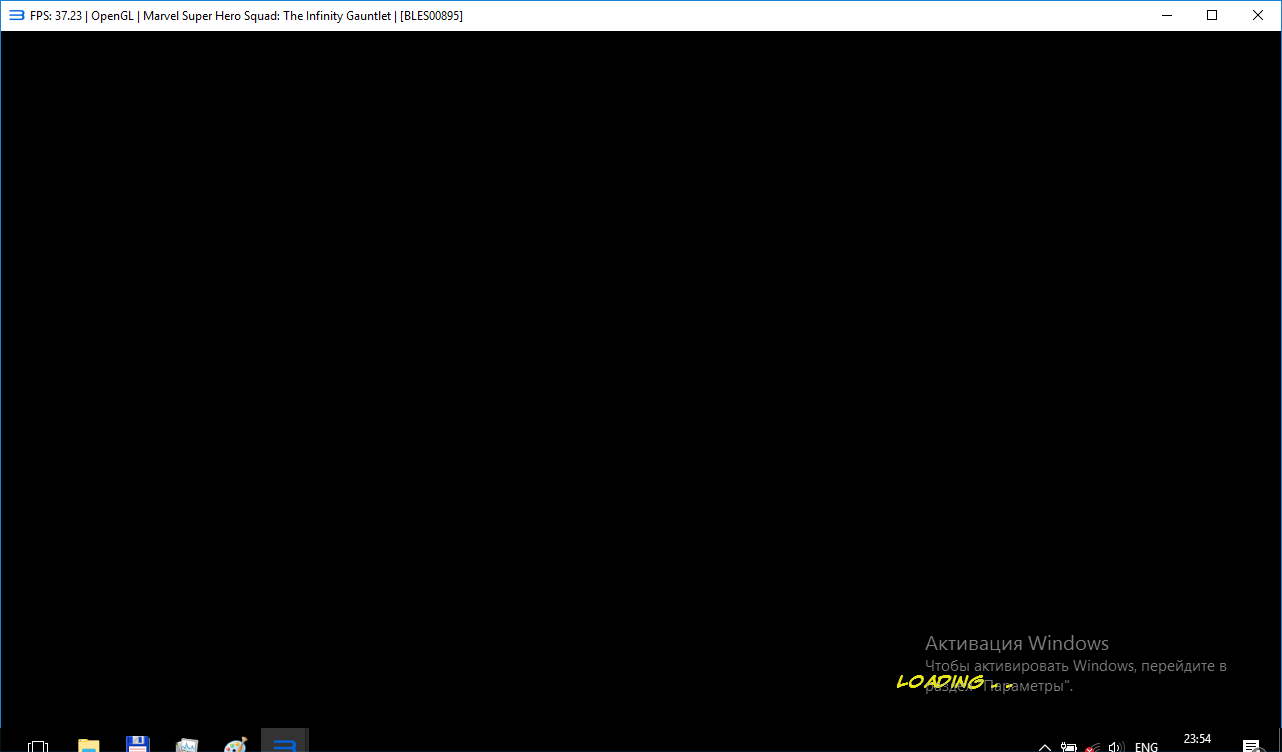Open the monitor chart taskbar app
1282x752 pixels.
coord(187,745)
